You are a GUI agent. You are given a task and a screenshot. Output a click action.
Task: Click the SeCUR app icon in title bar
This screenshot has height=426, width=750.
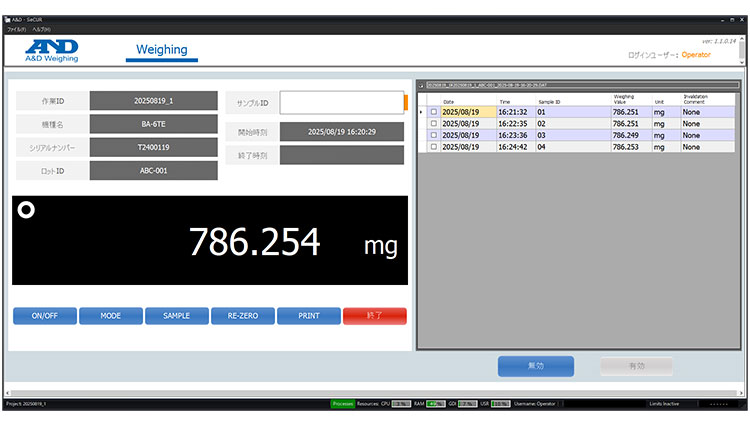pos(7,20)
